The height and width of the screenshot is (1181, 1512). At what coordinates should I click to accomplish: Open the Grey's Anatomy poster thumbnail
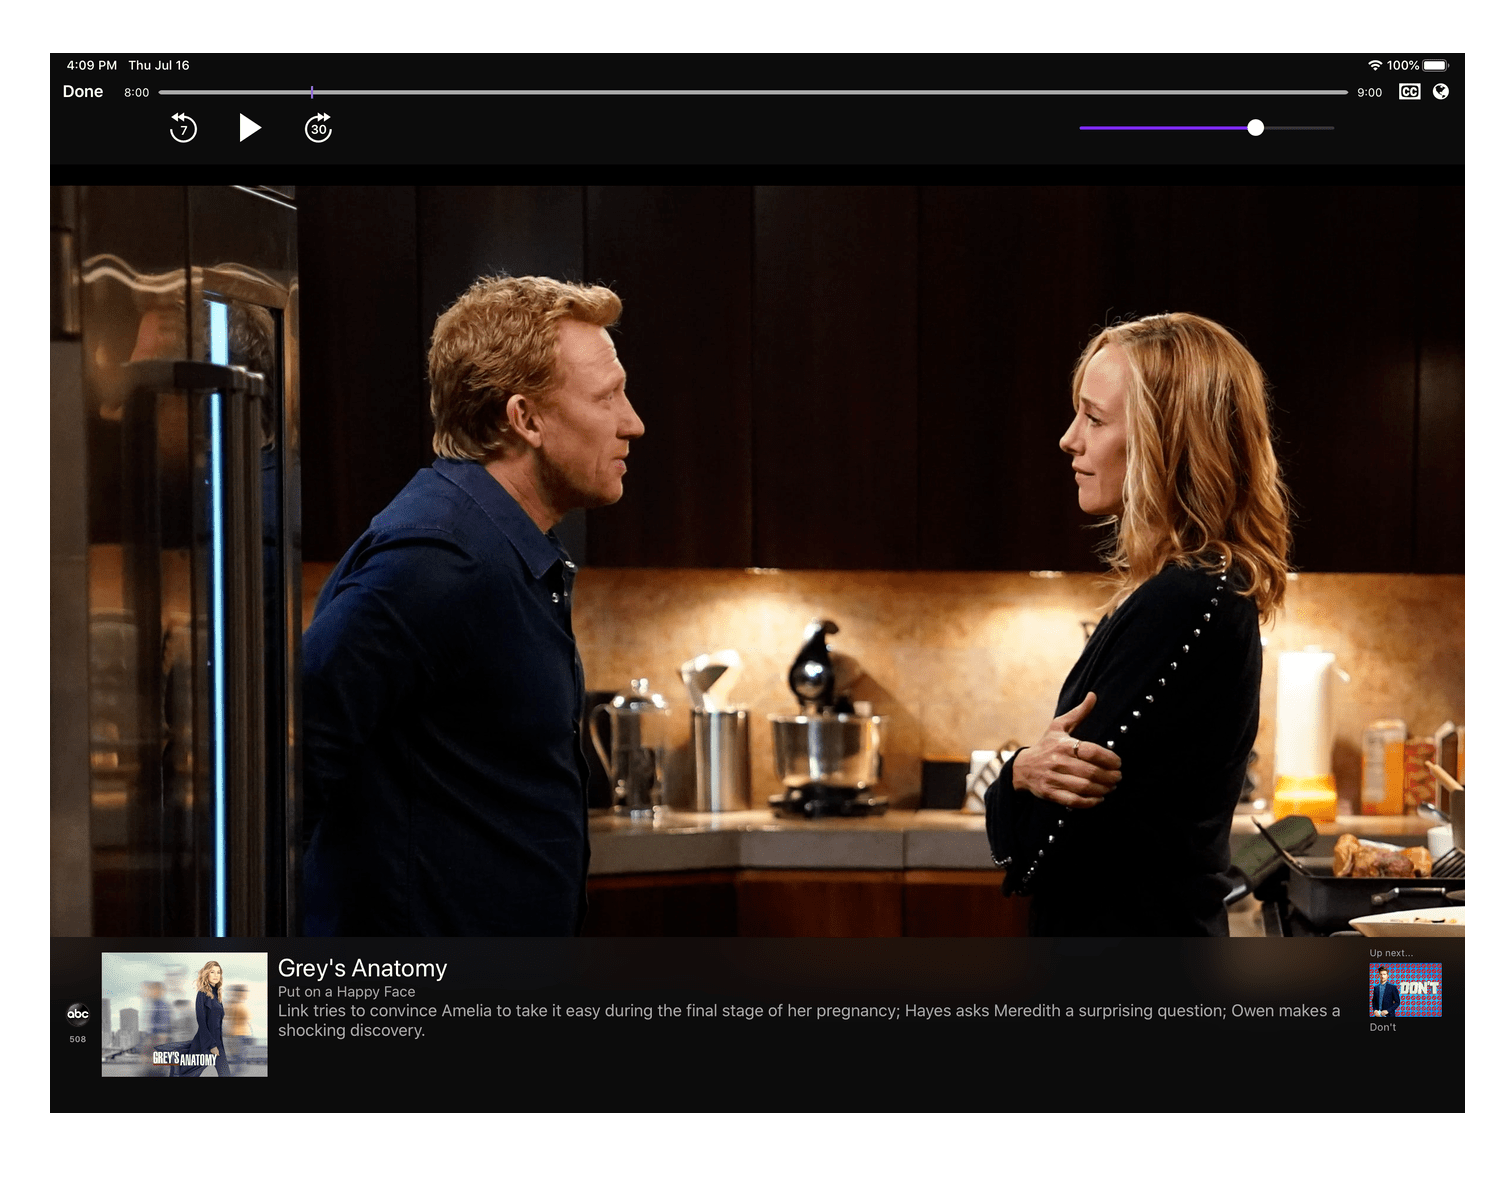pyautogui.click(x=184, y=1014)
